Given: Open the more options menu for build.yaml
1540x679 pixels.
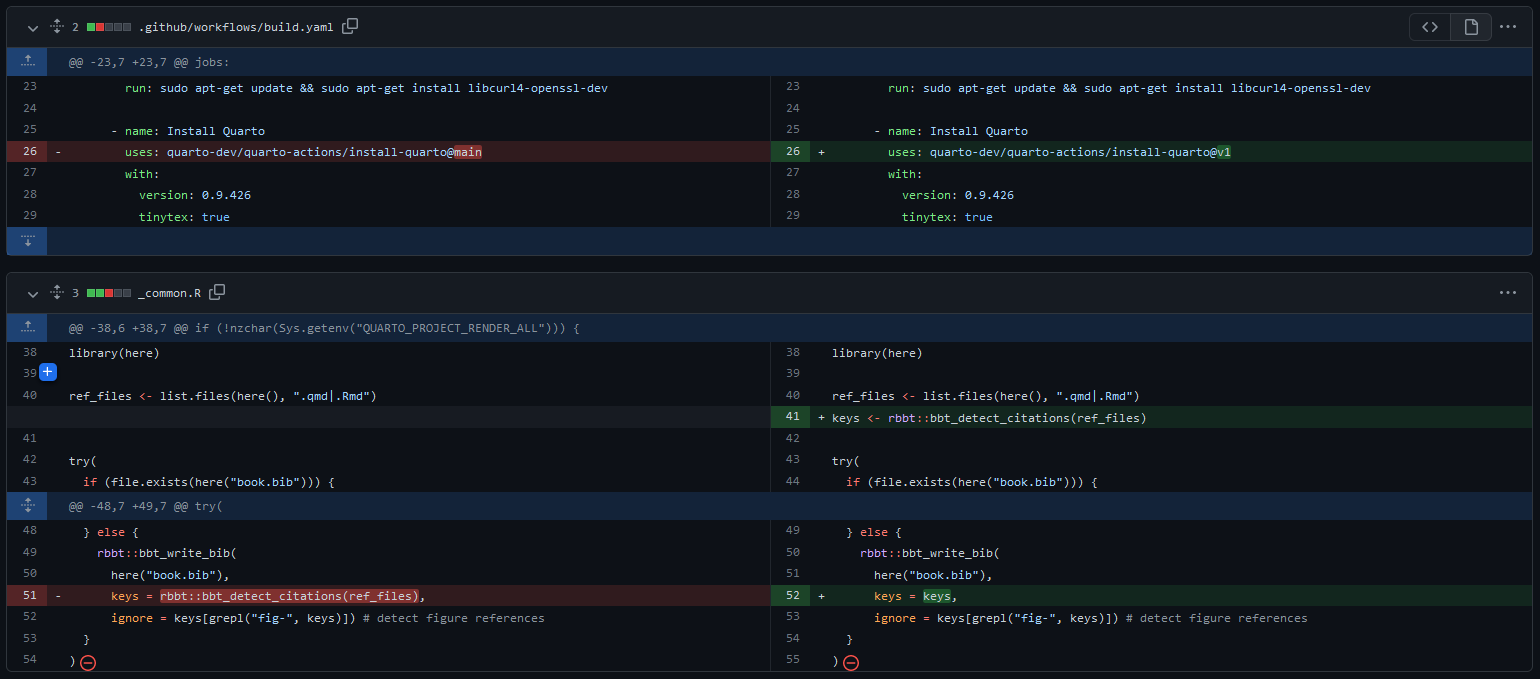Looking at the screenshot, I should [x=1508, y=27].
